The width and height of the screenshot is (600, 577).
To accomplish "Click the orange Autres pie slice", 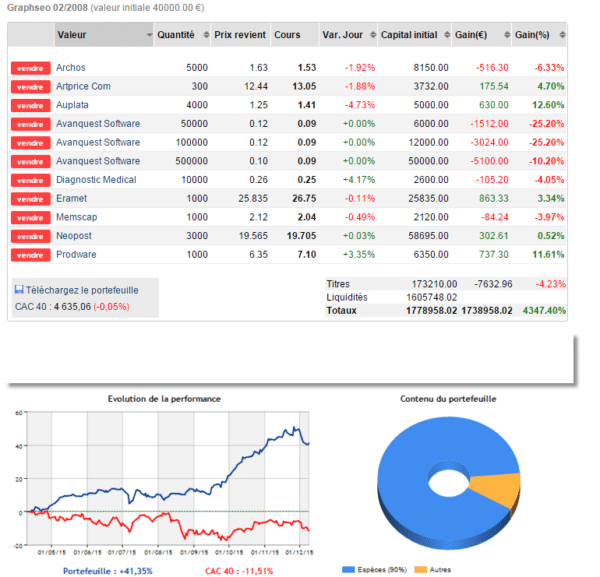I will (x=497, y=490).
